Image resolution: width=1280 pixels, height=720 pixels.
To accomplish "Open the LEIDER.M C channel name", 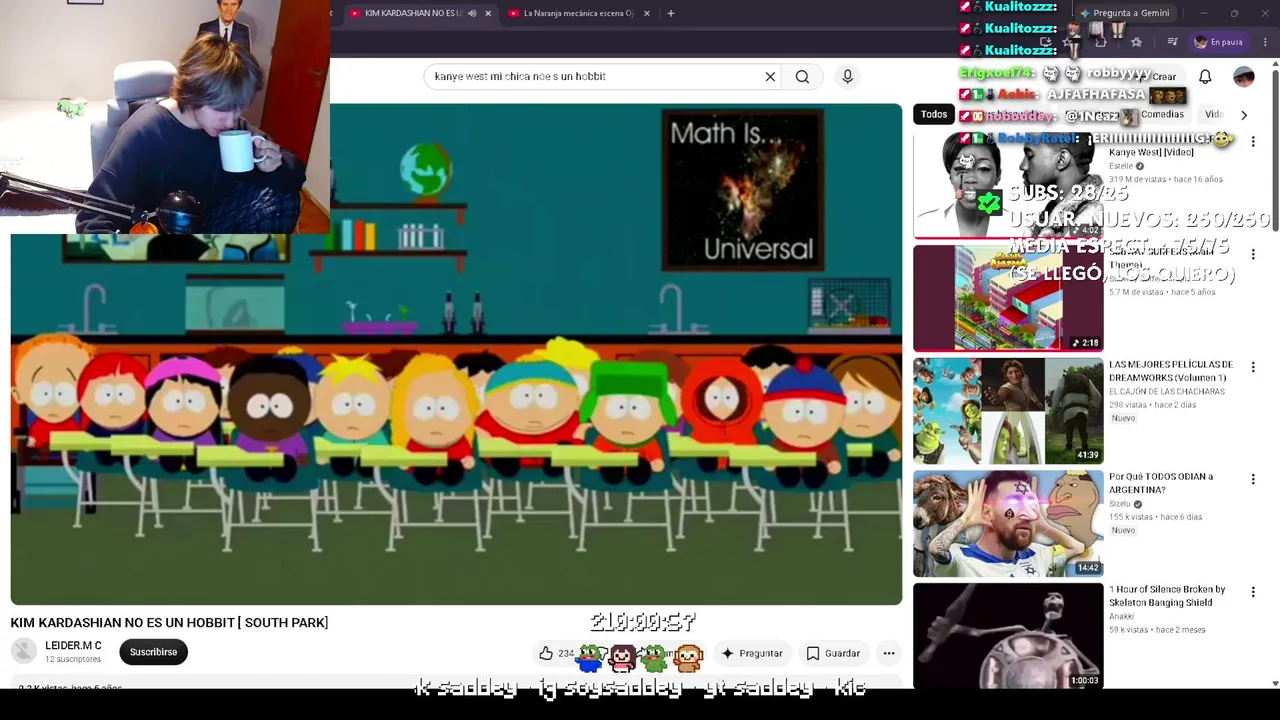I will click(x=73, y=646).
